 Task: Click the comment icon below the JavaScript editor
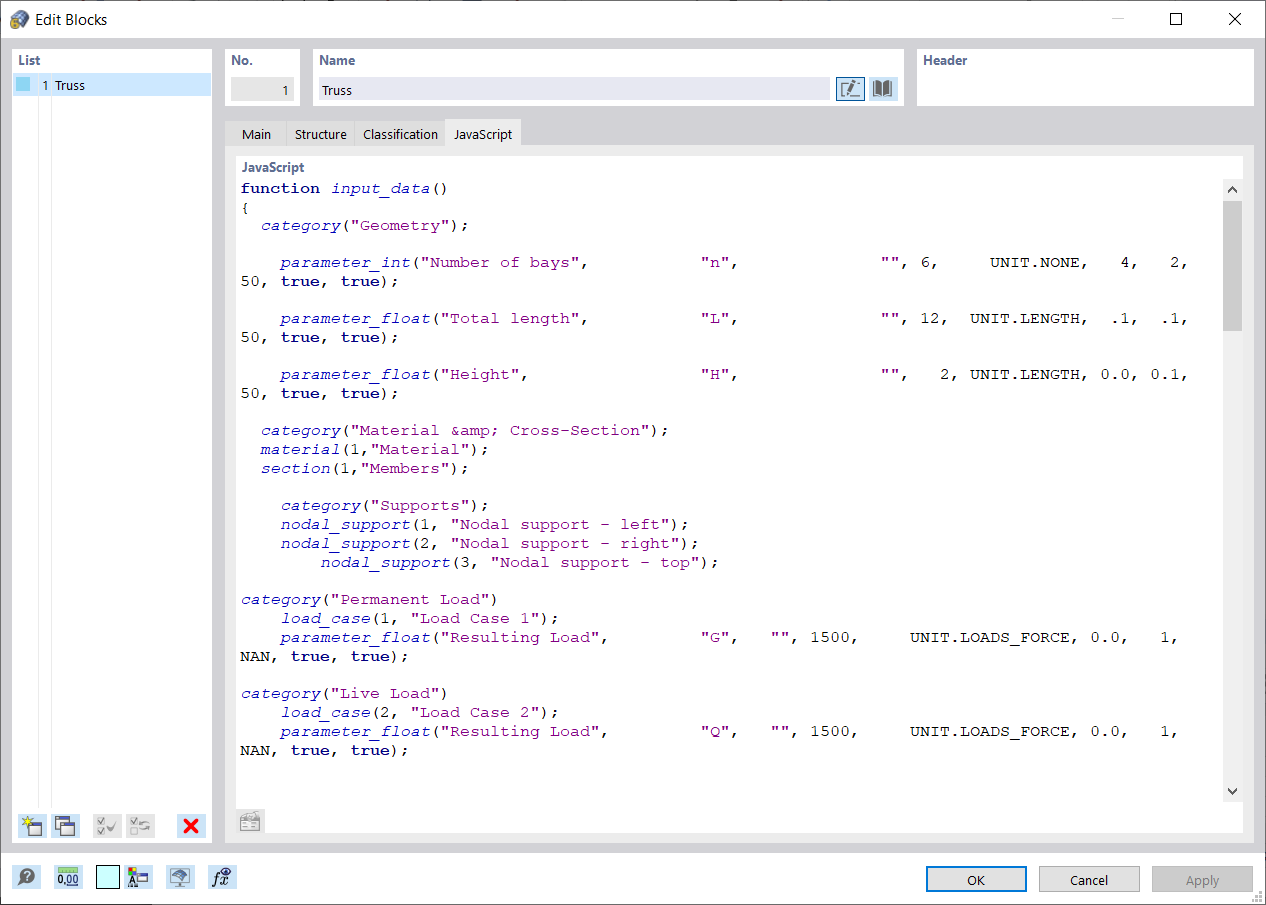pos(249,821)
